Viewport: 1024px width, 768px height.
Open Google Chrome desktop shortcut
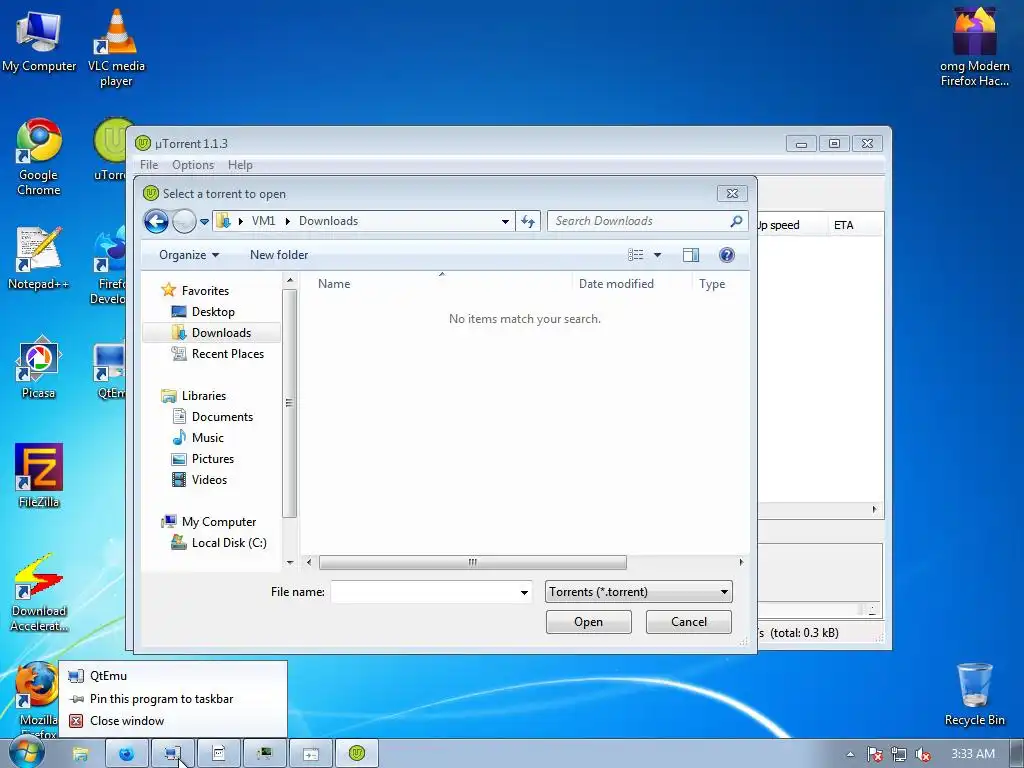coord(39,157)
